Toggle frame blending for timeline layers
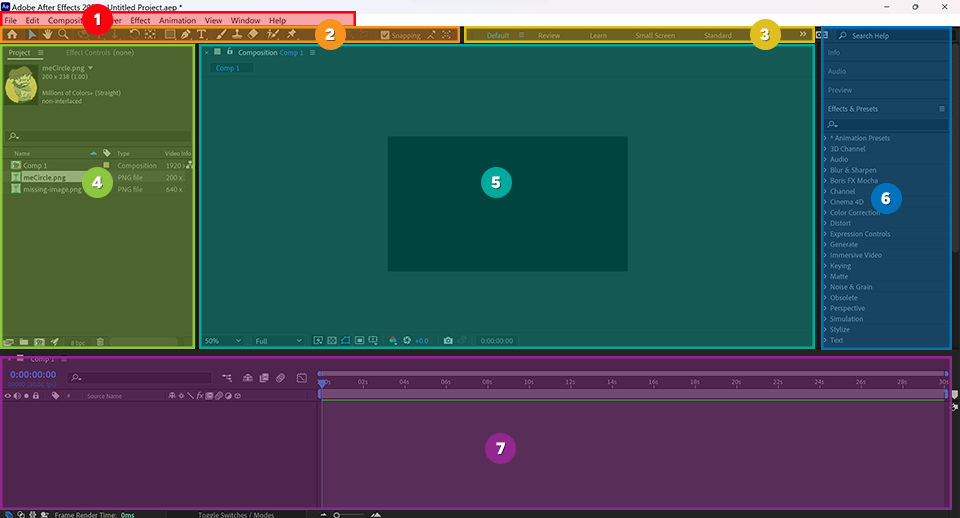This screenshot has width=960, height=518. coord(264,378)
